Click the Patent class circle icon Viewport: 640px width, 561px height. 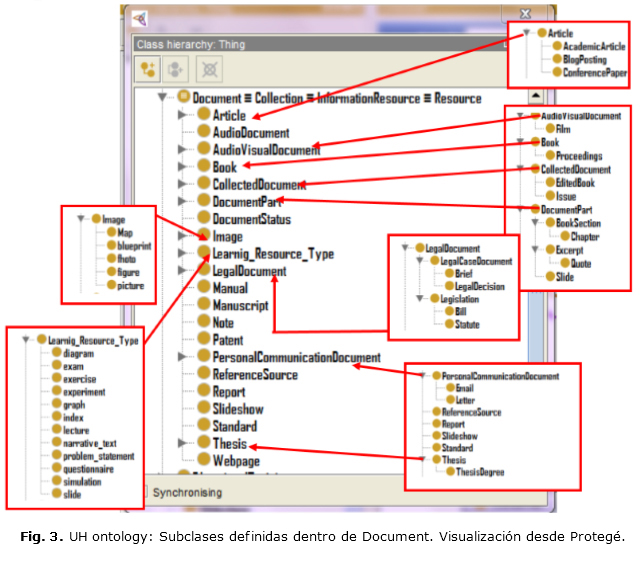(x=203, y=340)
